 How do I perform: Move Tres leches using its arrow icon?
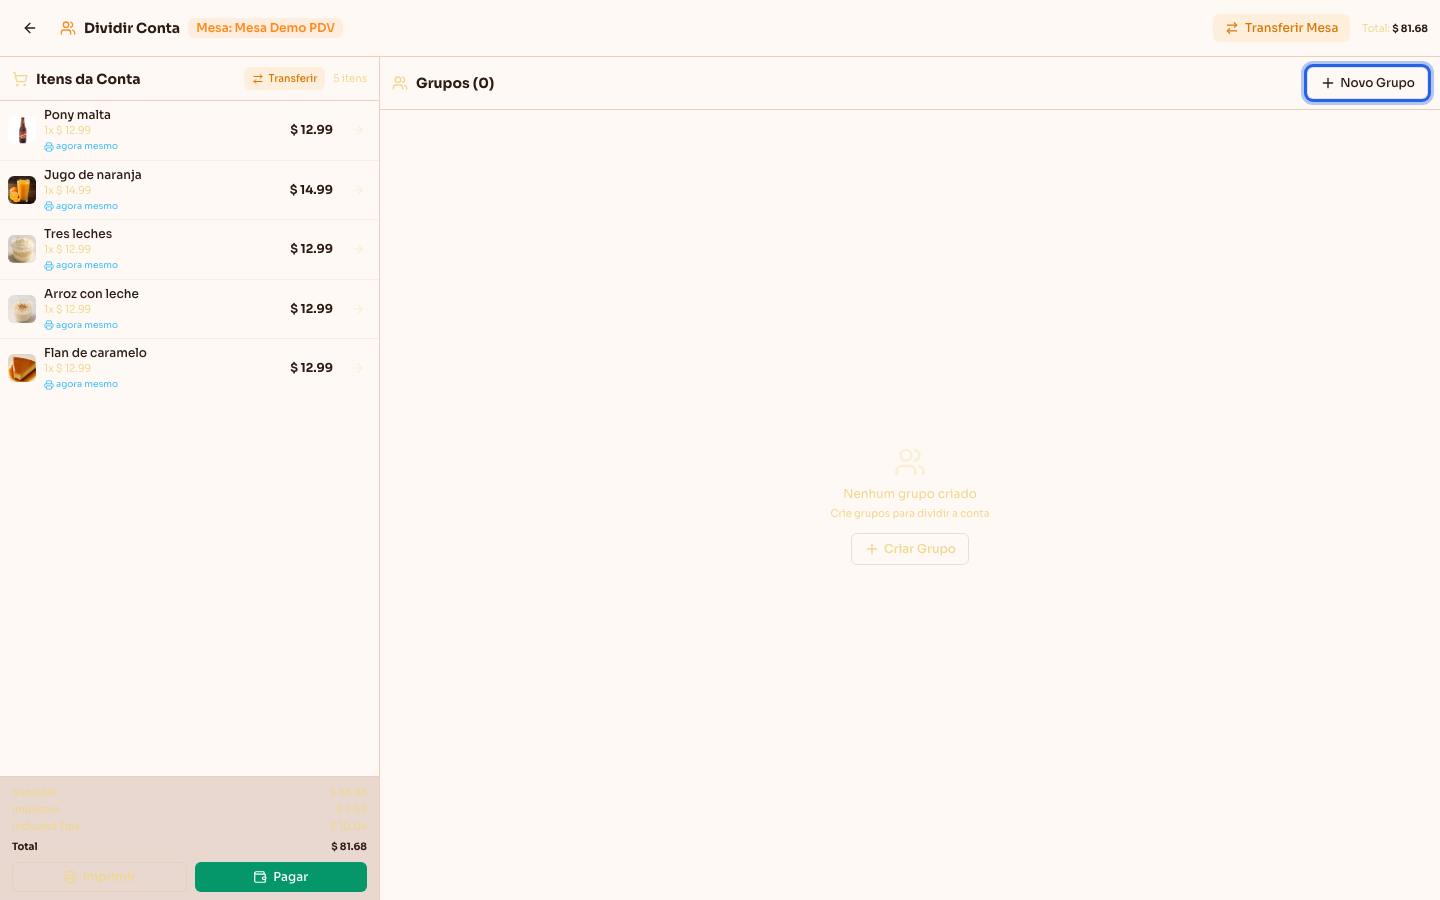click(358, 249)
